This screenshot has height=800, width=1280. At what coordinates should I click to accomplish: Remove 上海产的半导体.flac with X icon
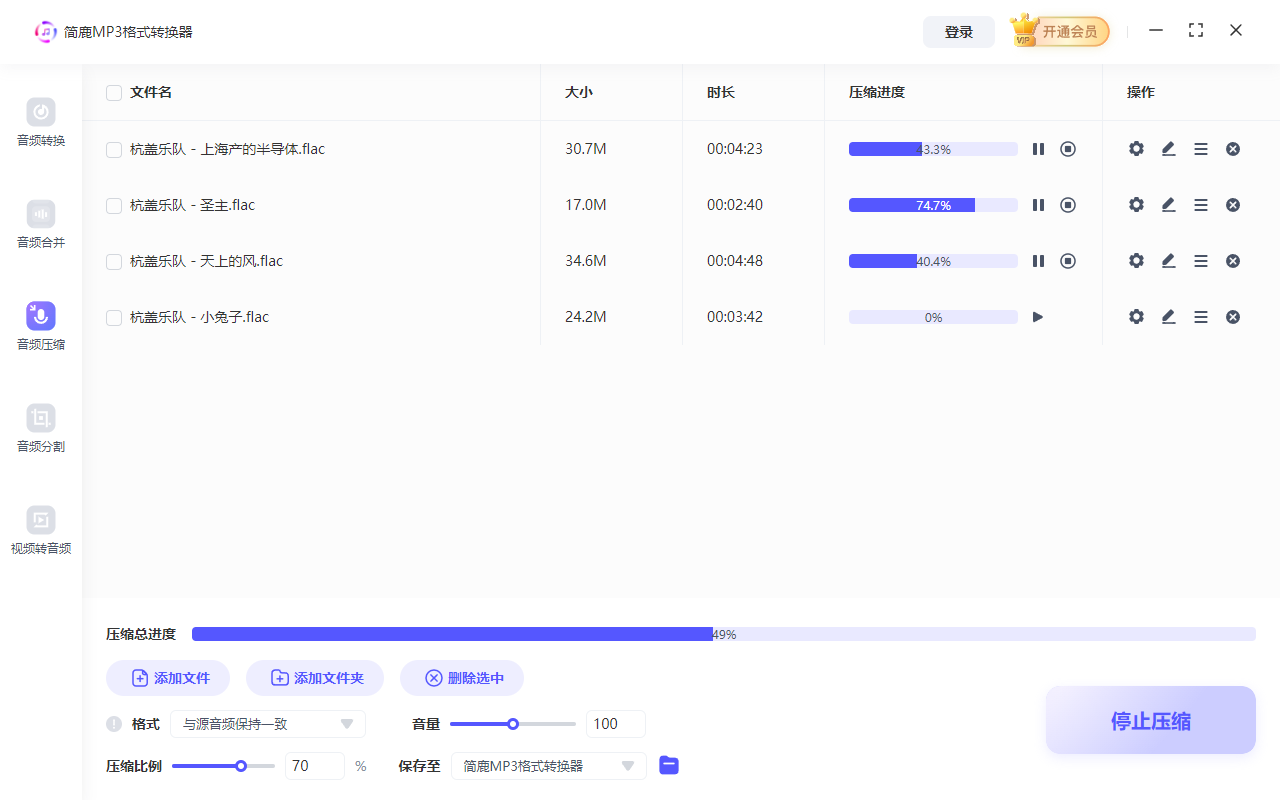click(x=1233, y=149)
